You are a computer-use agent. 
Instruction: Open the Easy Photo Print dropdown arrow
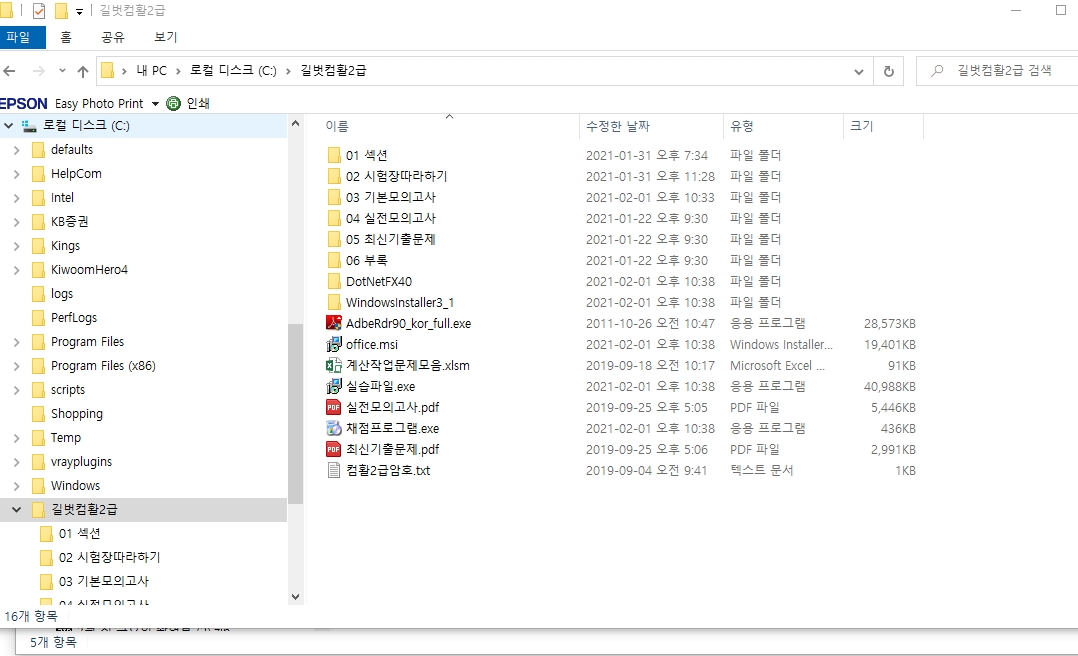[155, 104]
